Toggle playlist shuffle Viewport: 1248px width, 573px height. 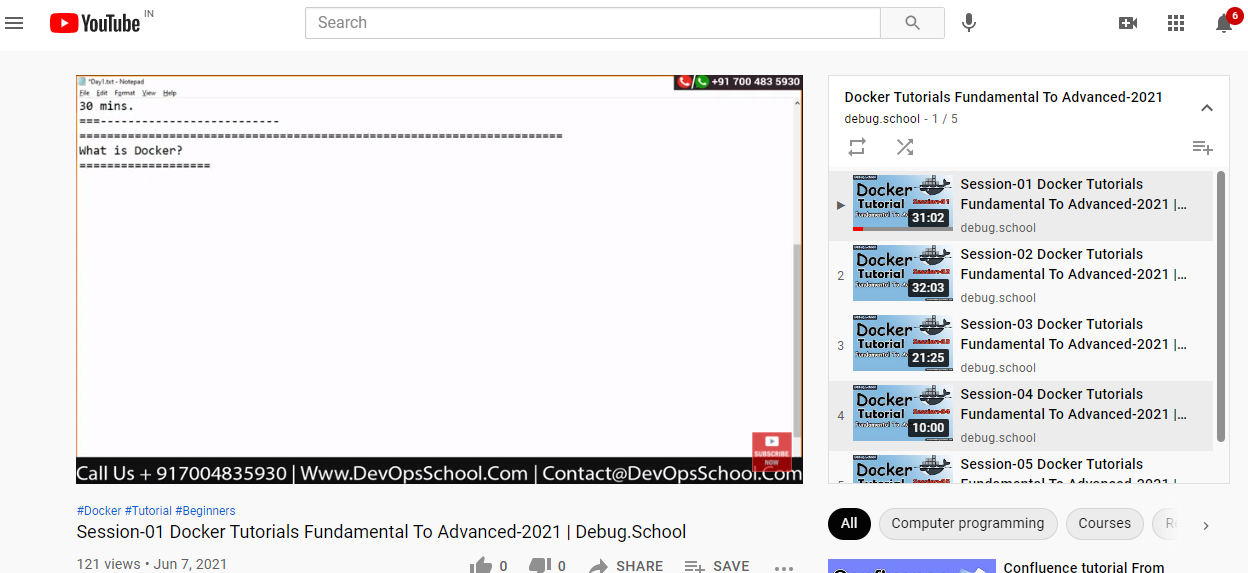click(x=905, y=147)
